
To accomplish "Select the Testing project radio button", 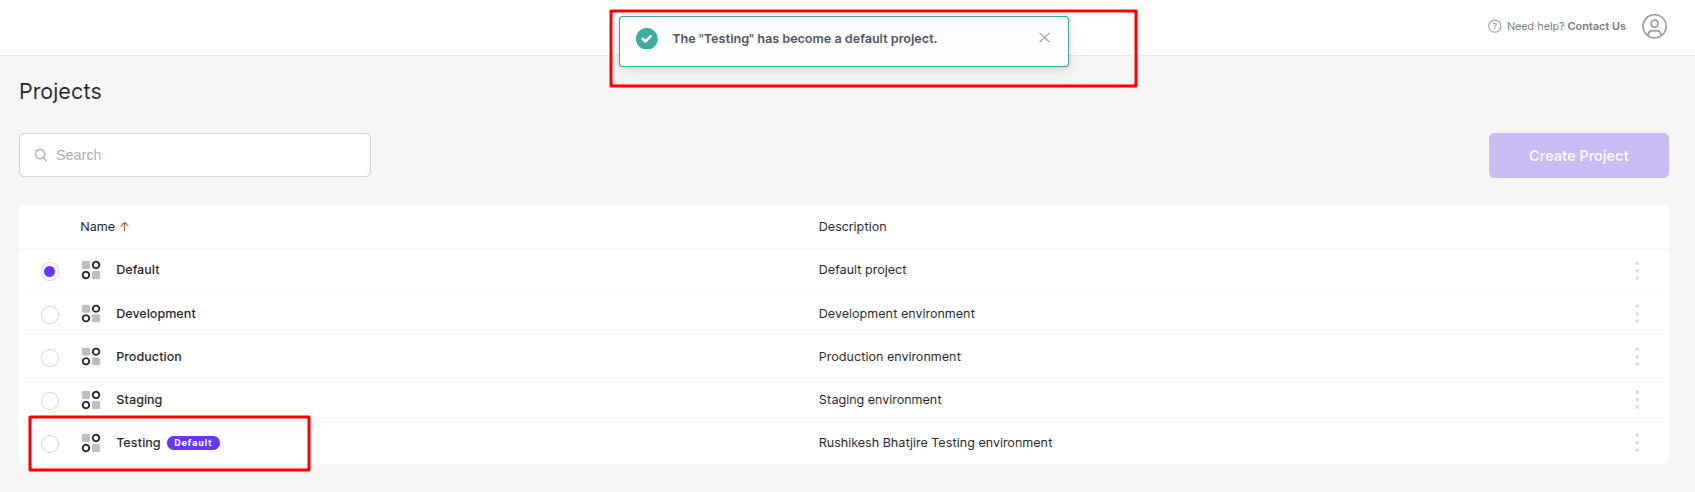I will [50, 444].
